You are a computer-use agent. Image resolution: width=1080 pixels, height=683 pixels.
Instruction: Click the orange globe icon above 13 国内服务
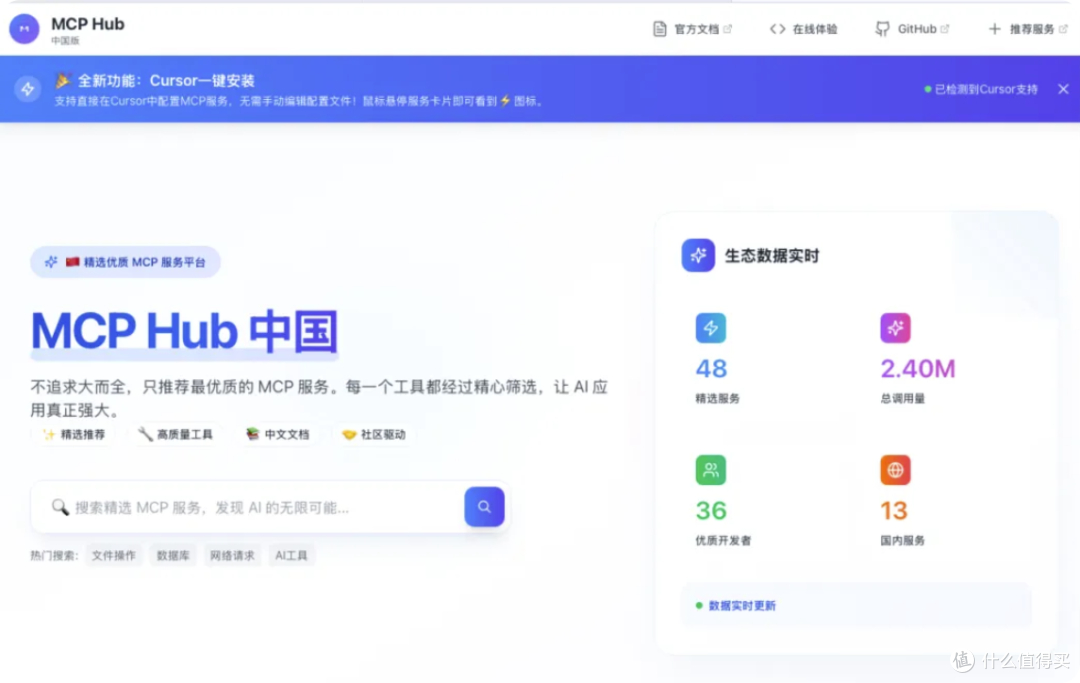coord(895,470)
